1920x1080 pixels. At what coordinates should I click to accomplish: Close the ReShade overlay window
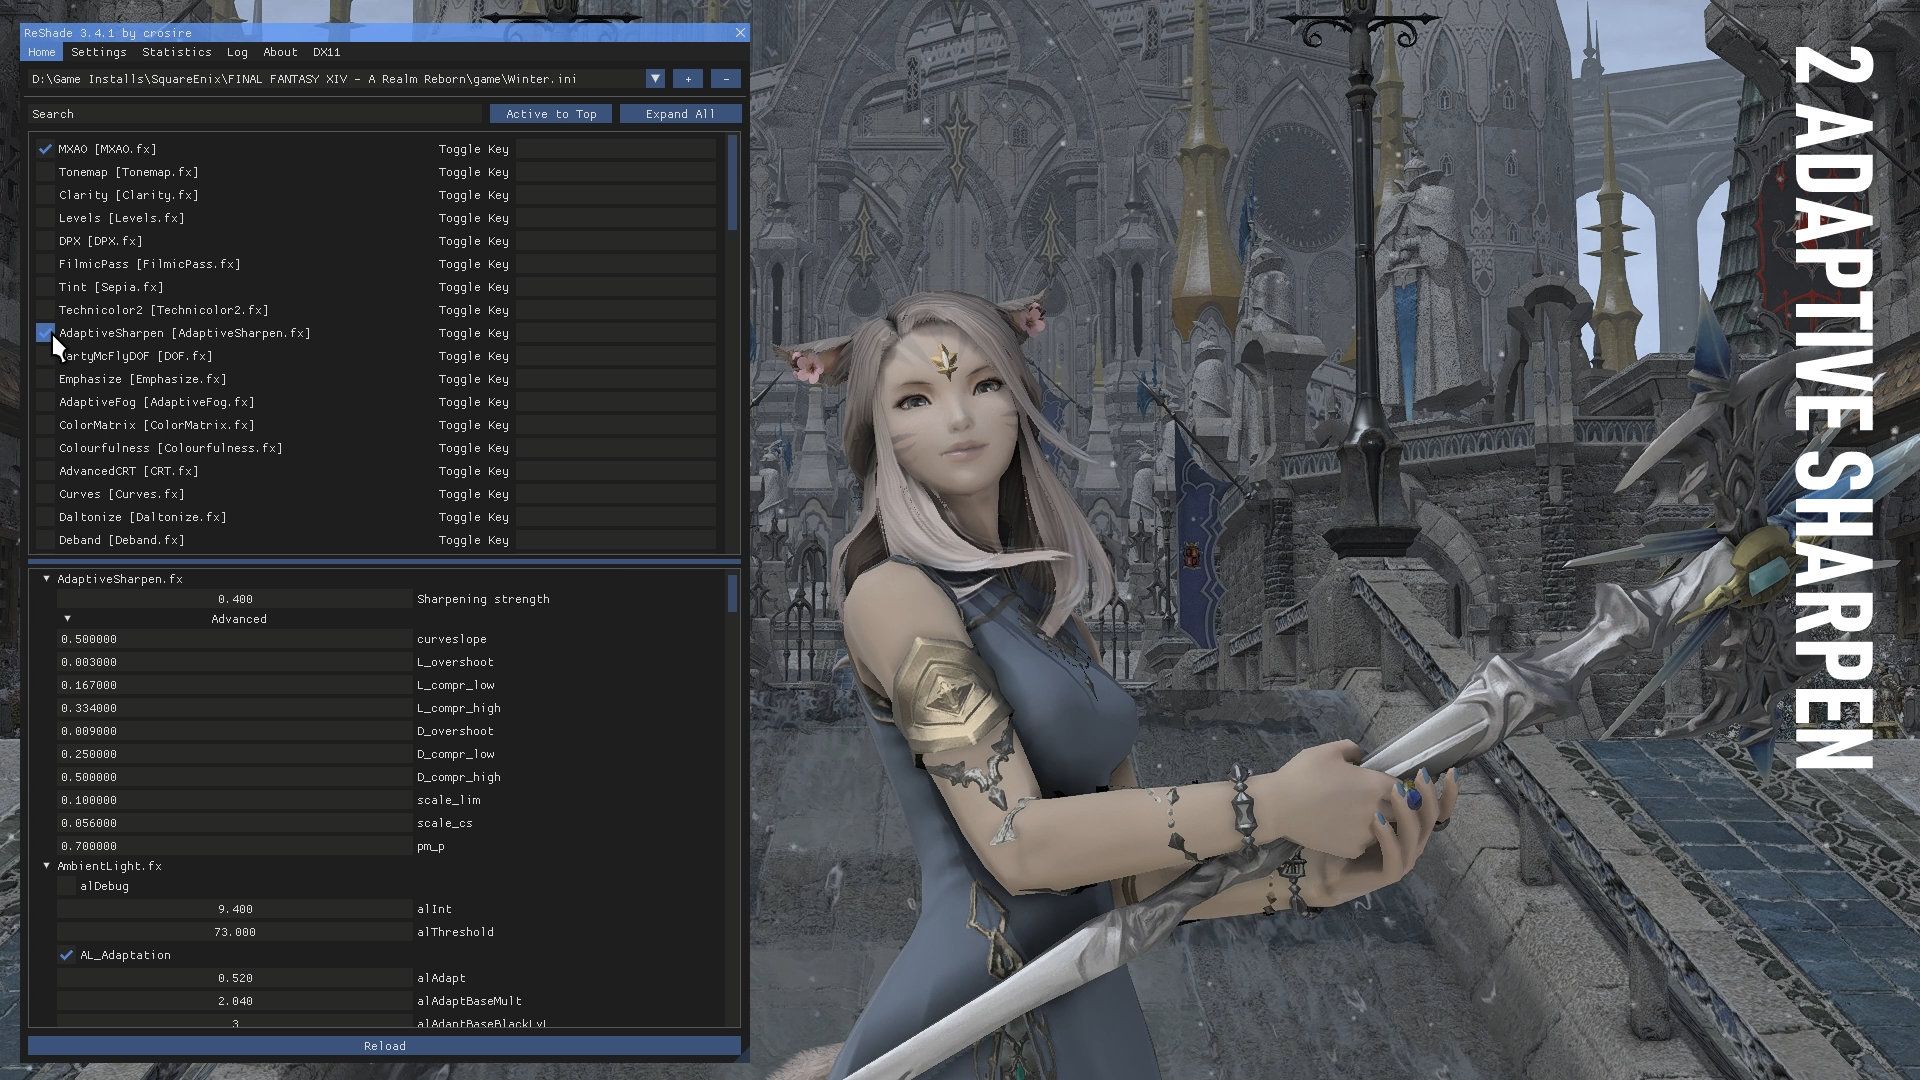click(x=740, y=33)
